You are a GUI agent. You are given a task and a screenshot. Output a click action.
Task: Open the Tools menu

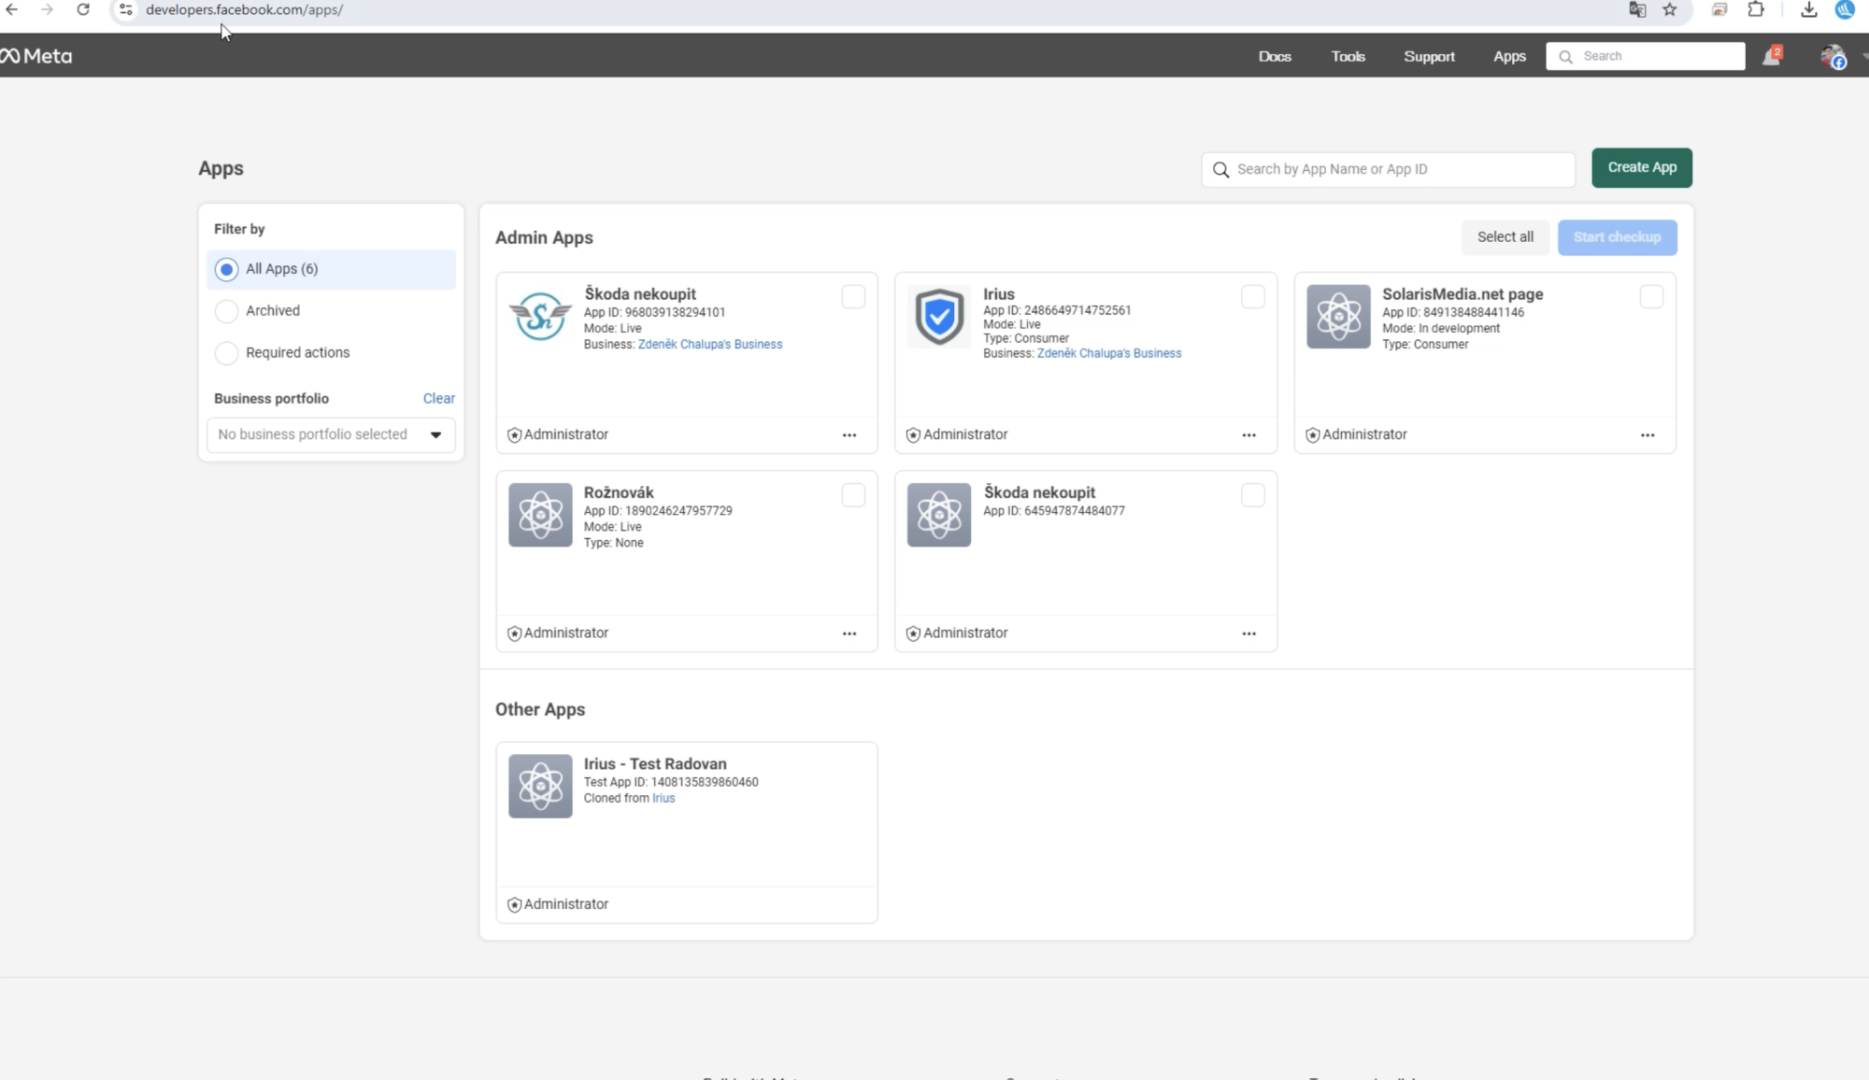1348,56
